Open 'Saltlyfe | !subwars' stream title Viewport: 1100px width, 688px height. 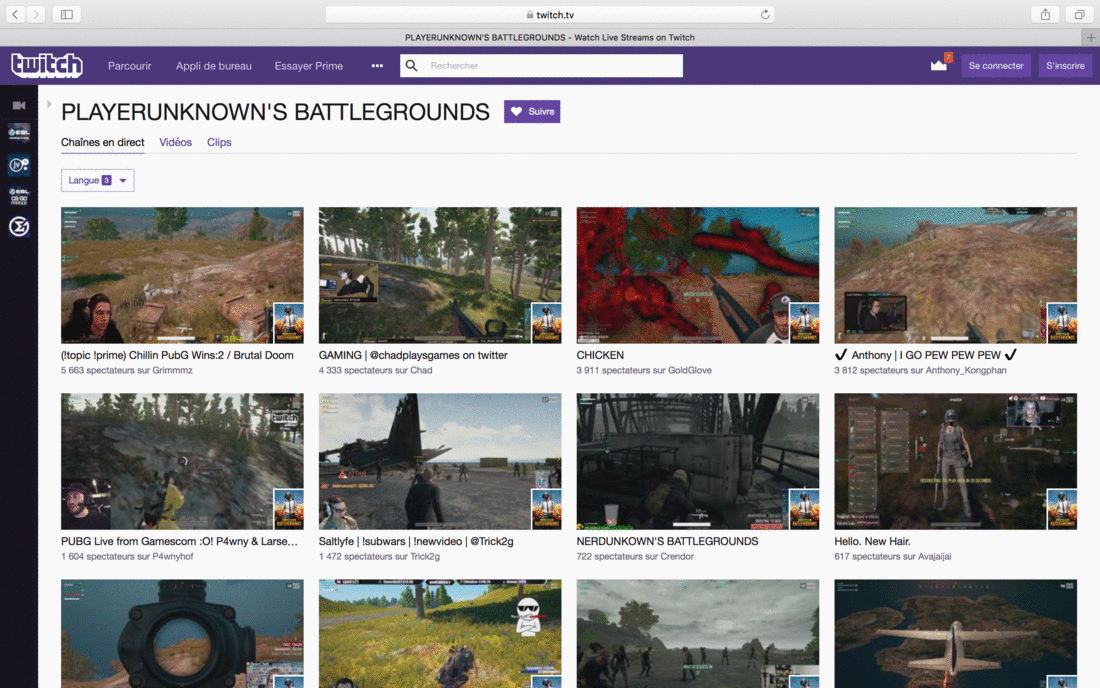pyautogui.click(x=416, y=541)
